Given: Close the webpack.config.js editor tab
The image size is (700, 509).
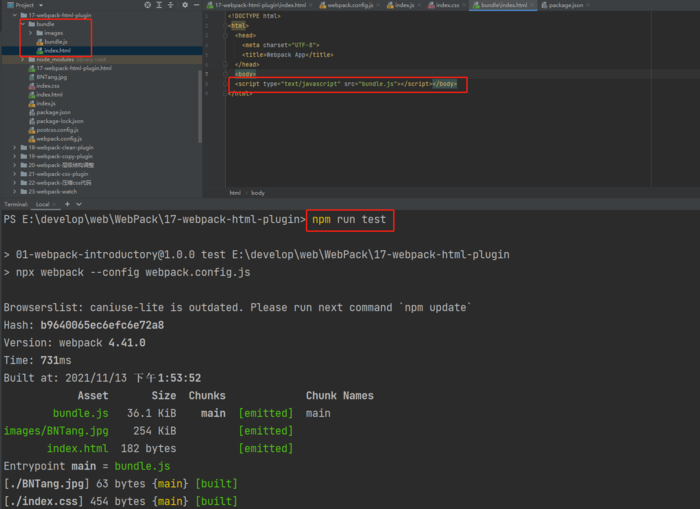Looking at the screenshot, I should (378, 5).
